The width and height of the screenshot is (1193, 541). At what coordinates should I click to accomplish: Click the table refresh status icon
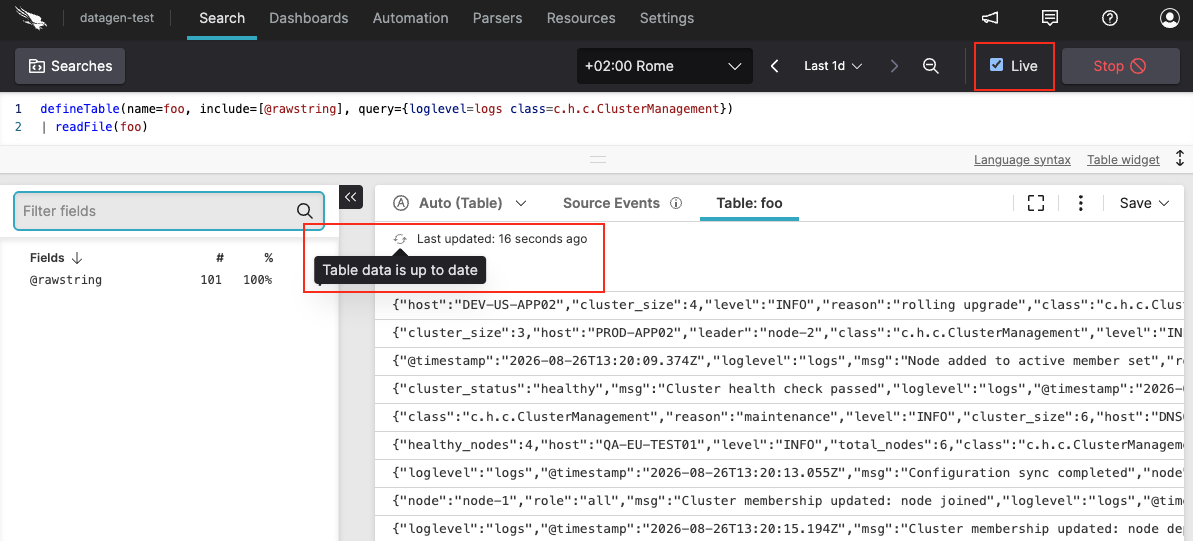coord(400,239)
